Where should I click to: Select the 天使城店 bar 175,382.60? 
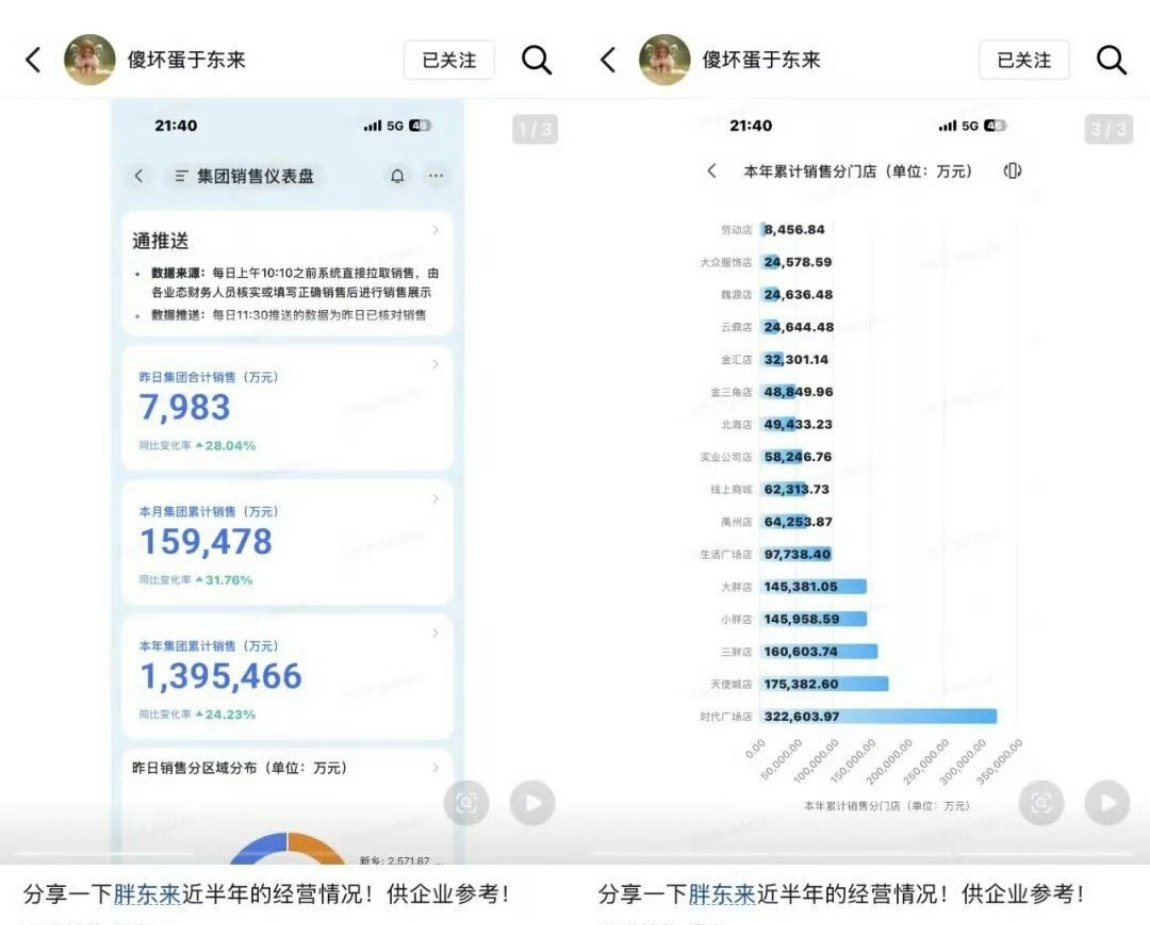click(x=824, y=684)
